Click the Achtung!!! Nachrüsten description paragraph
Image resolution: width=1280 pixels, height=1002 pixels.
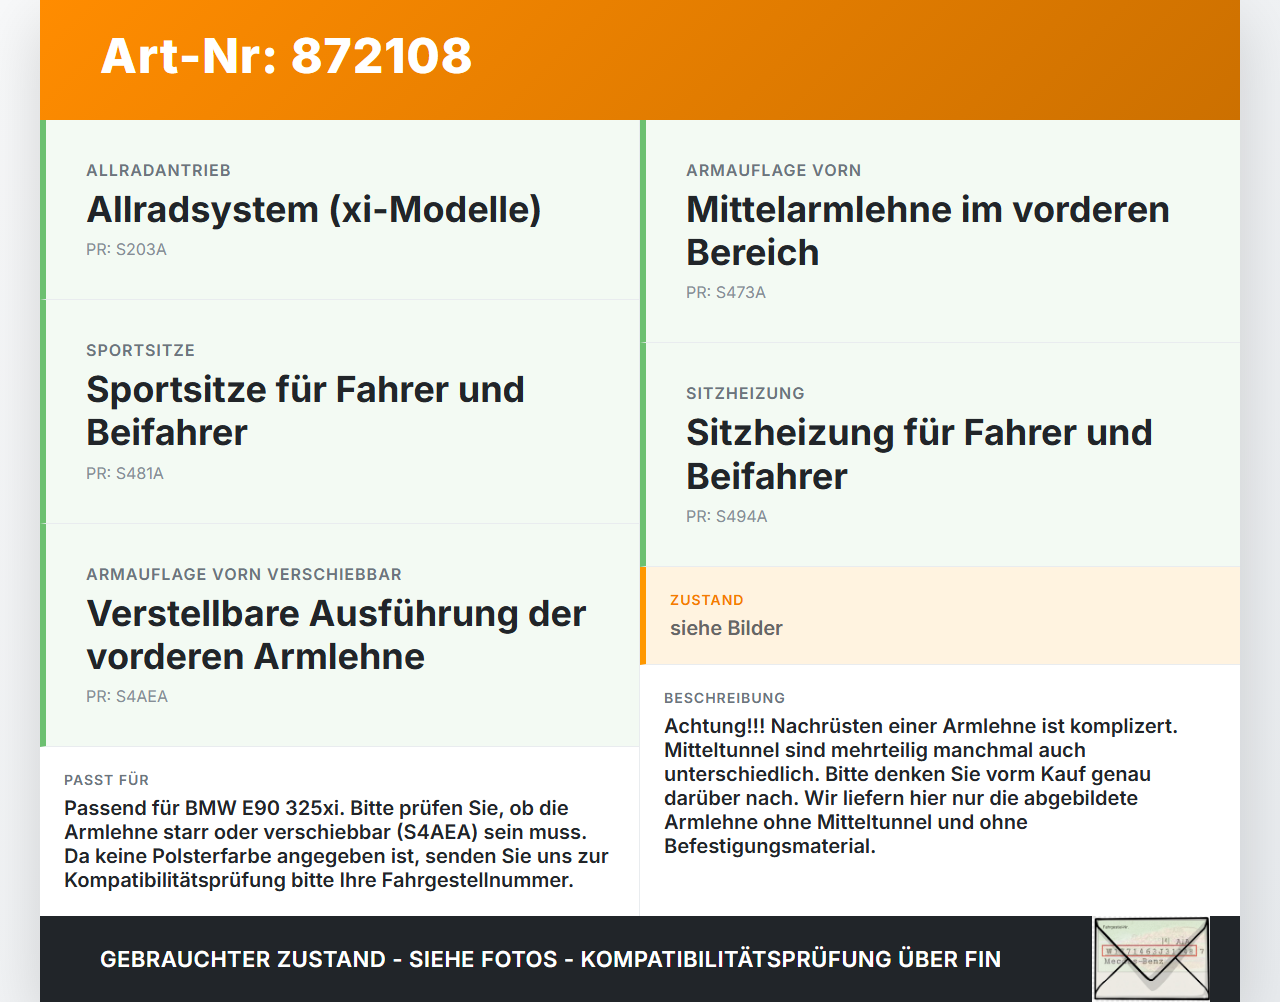click(x=921, y=786)
